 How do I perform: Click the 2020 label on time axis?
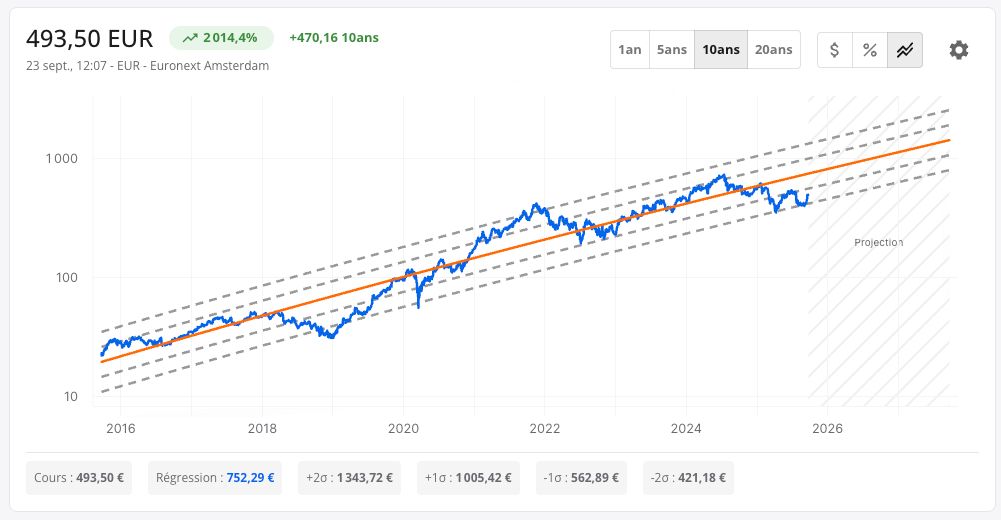[x=403, y=428]
